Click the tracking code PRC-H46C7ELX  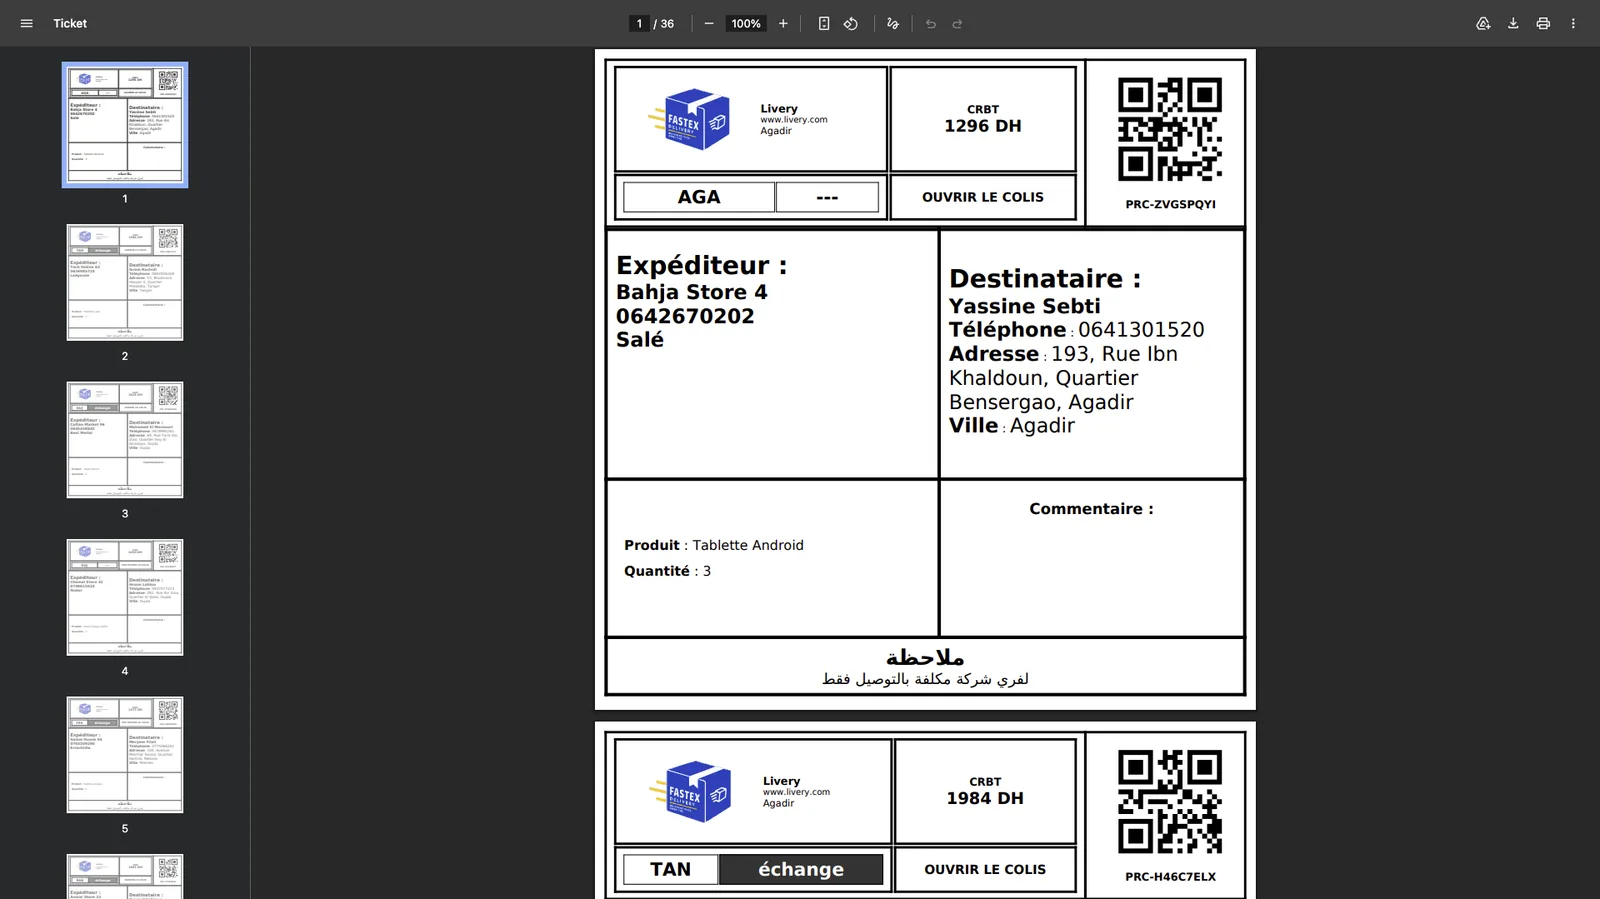[x=1170, y=877]
